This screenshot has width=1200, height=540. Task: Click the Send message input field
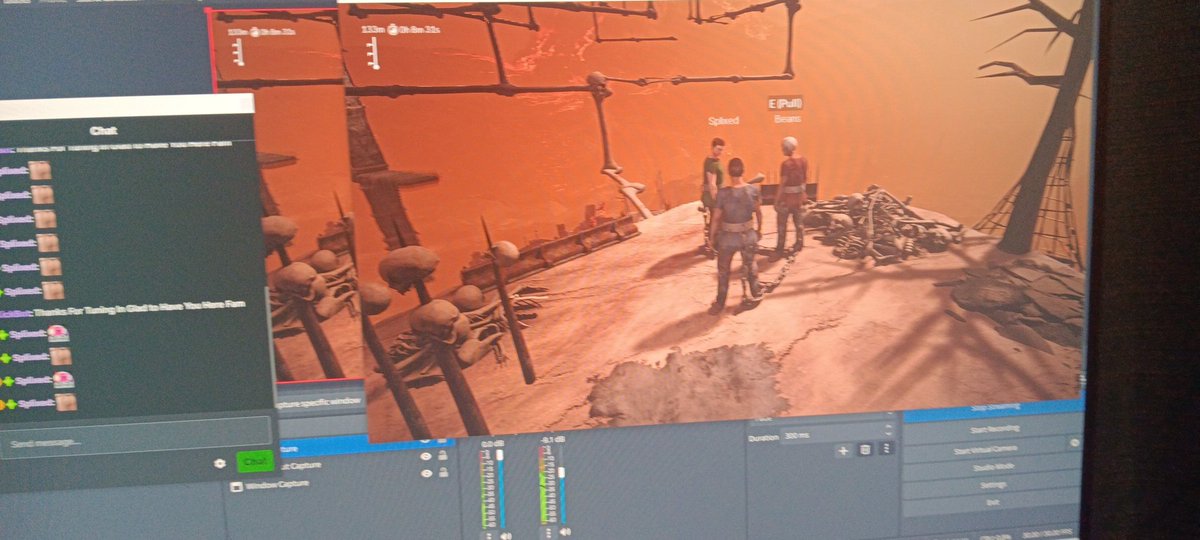coord(135,439)
